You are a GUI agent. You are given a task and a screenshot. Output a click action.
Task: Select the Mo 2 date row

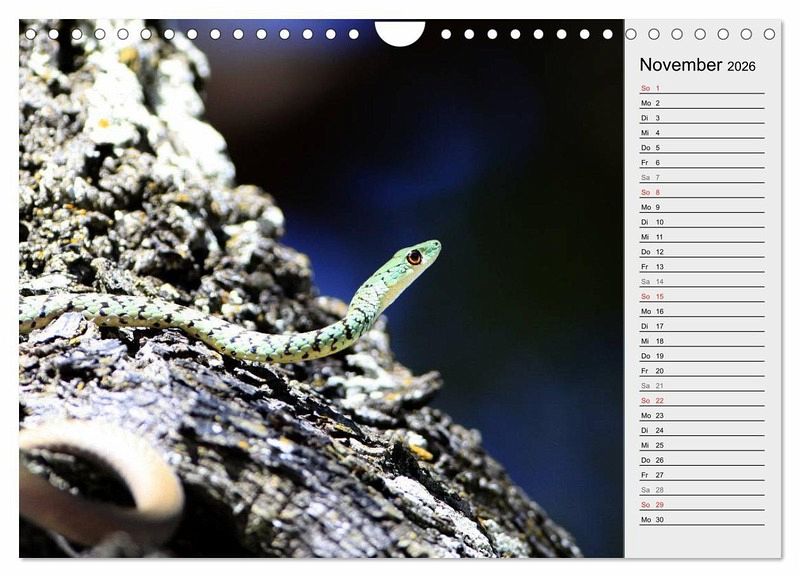point(702,103)
